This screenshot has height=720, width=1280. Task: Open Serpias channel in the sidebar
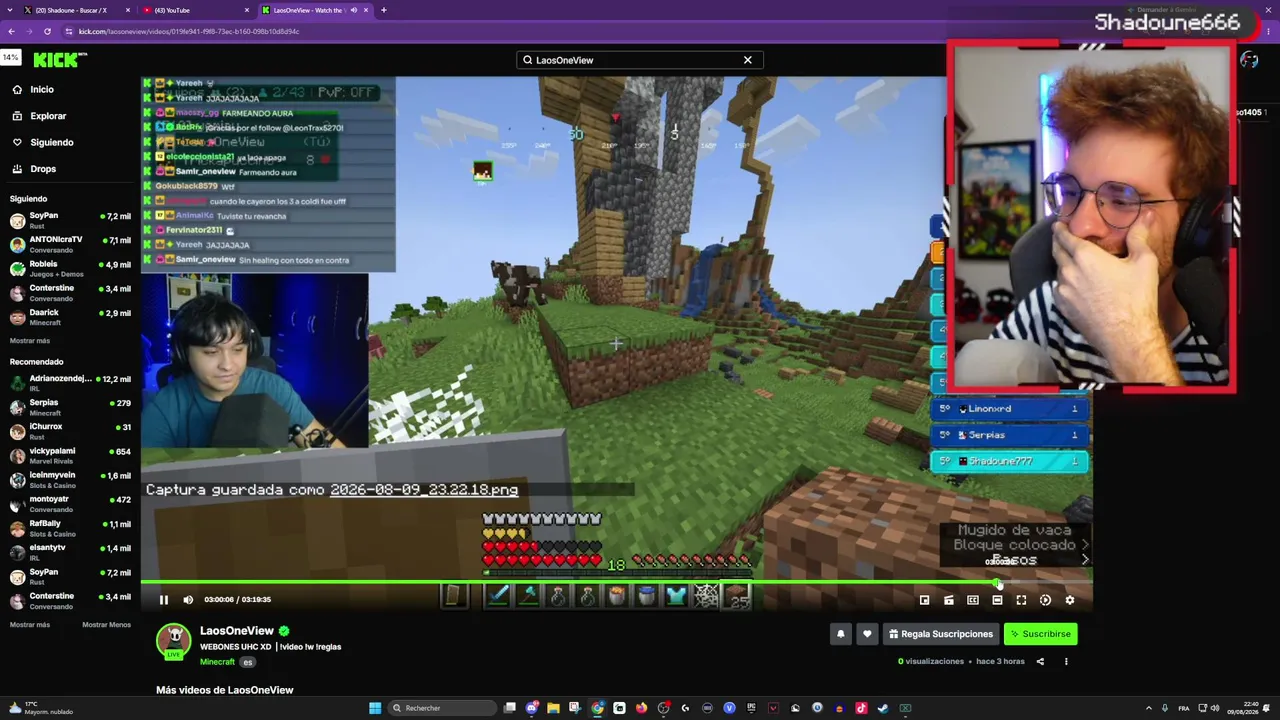(70, 407)
